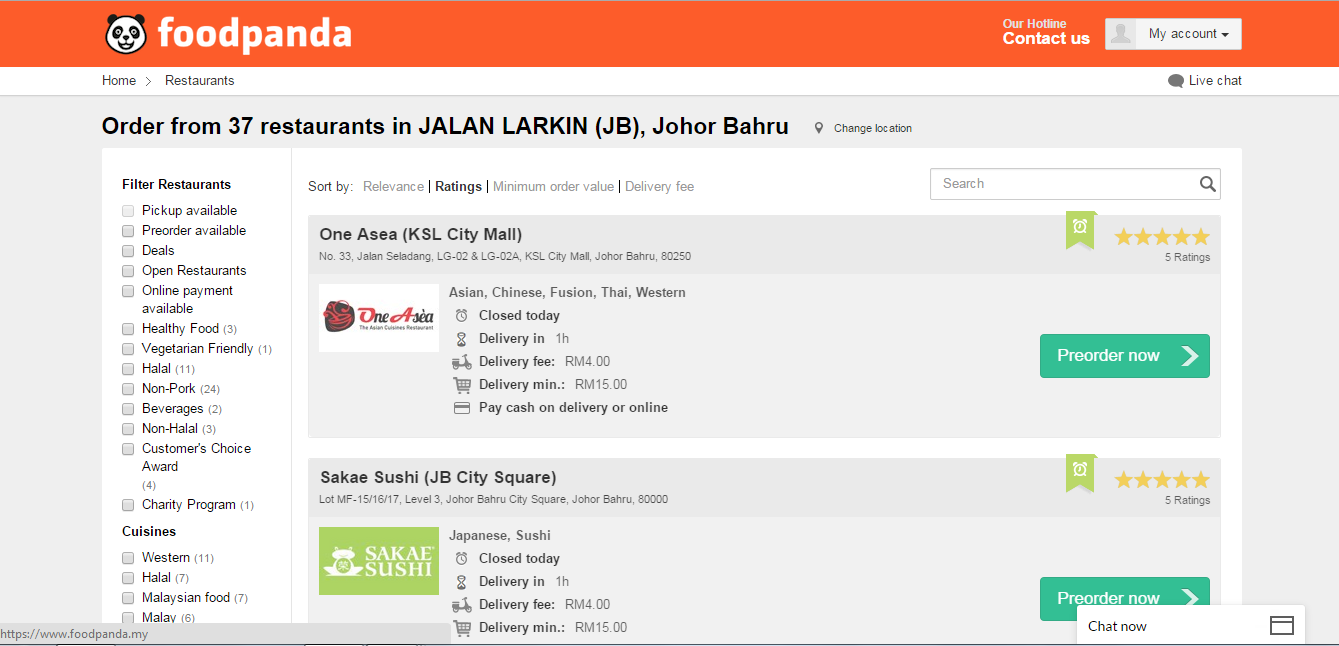1339x646 pixels.
Task: Enable Online payment available filter
Action: click(128, 291)
